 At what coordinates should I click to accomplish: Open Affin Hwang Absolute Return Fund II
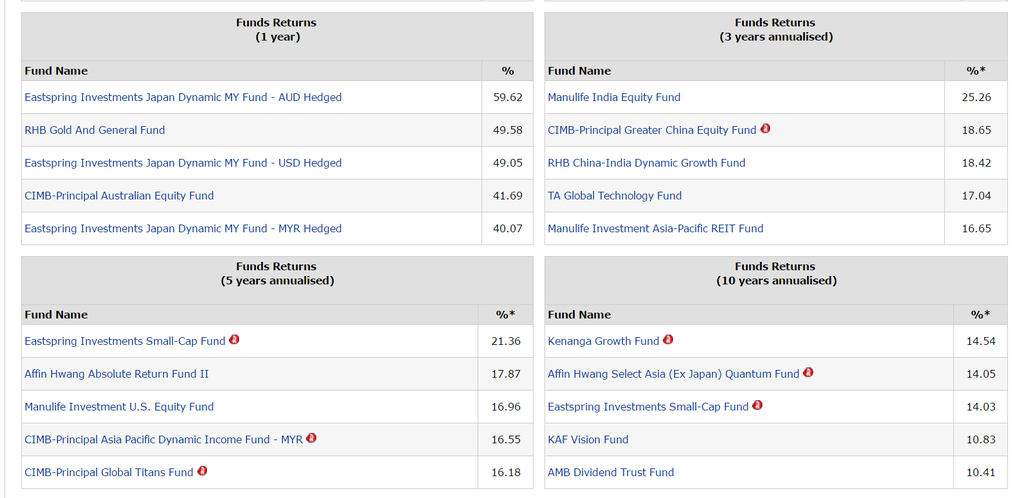pyautogui.click(x=116, y=374)
